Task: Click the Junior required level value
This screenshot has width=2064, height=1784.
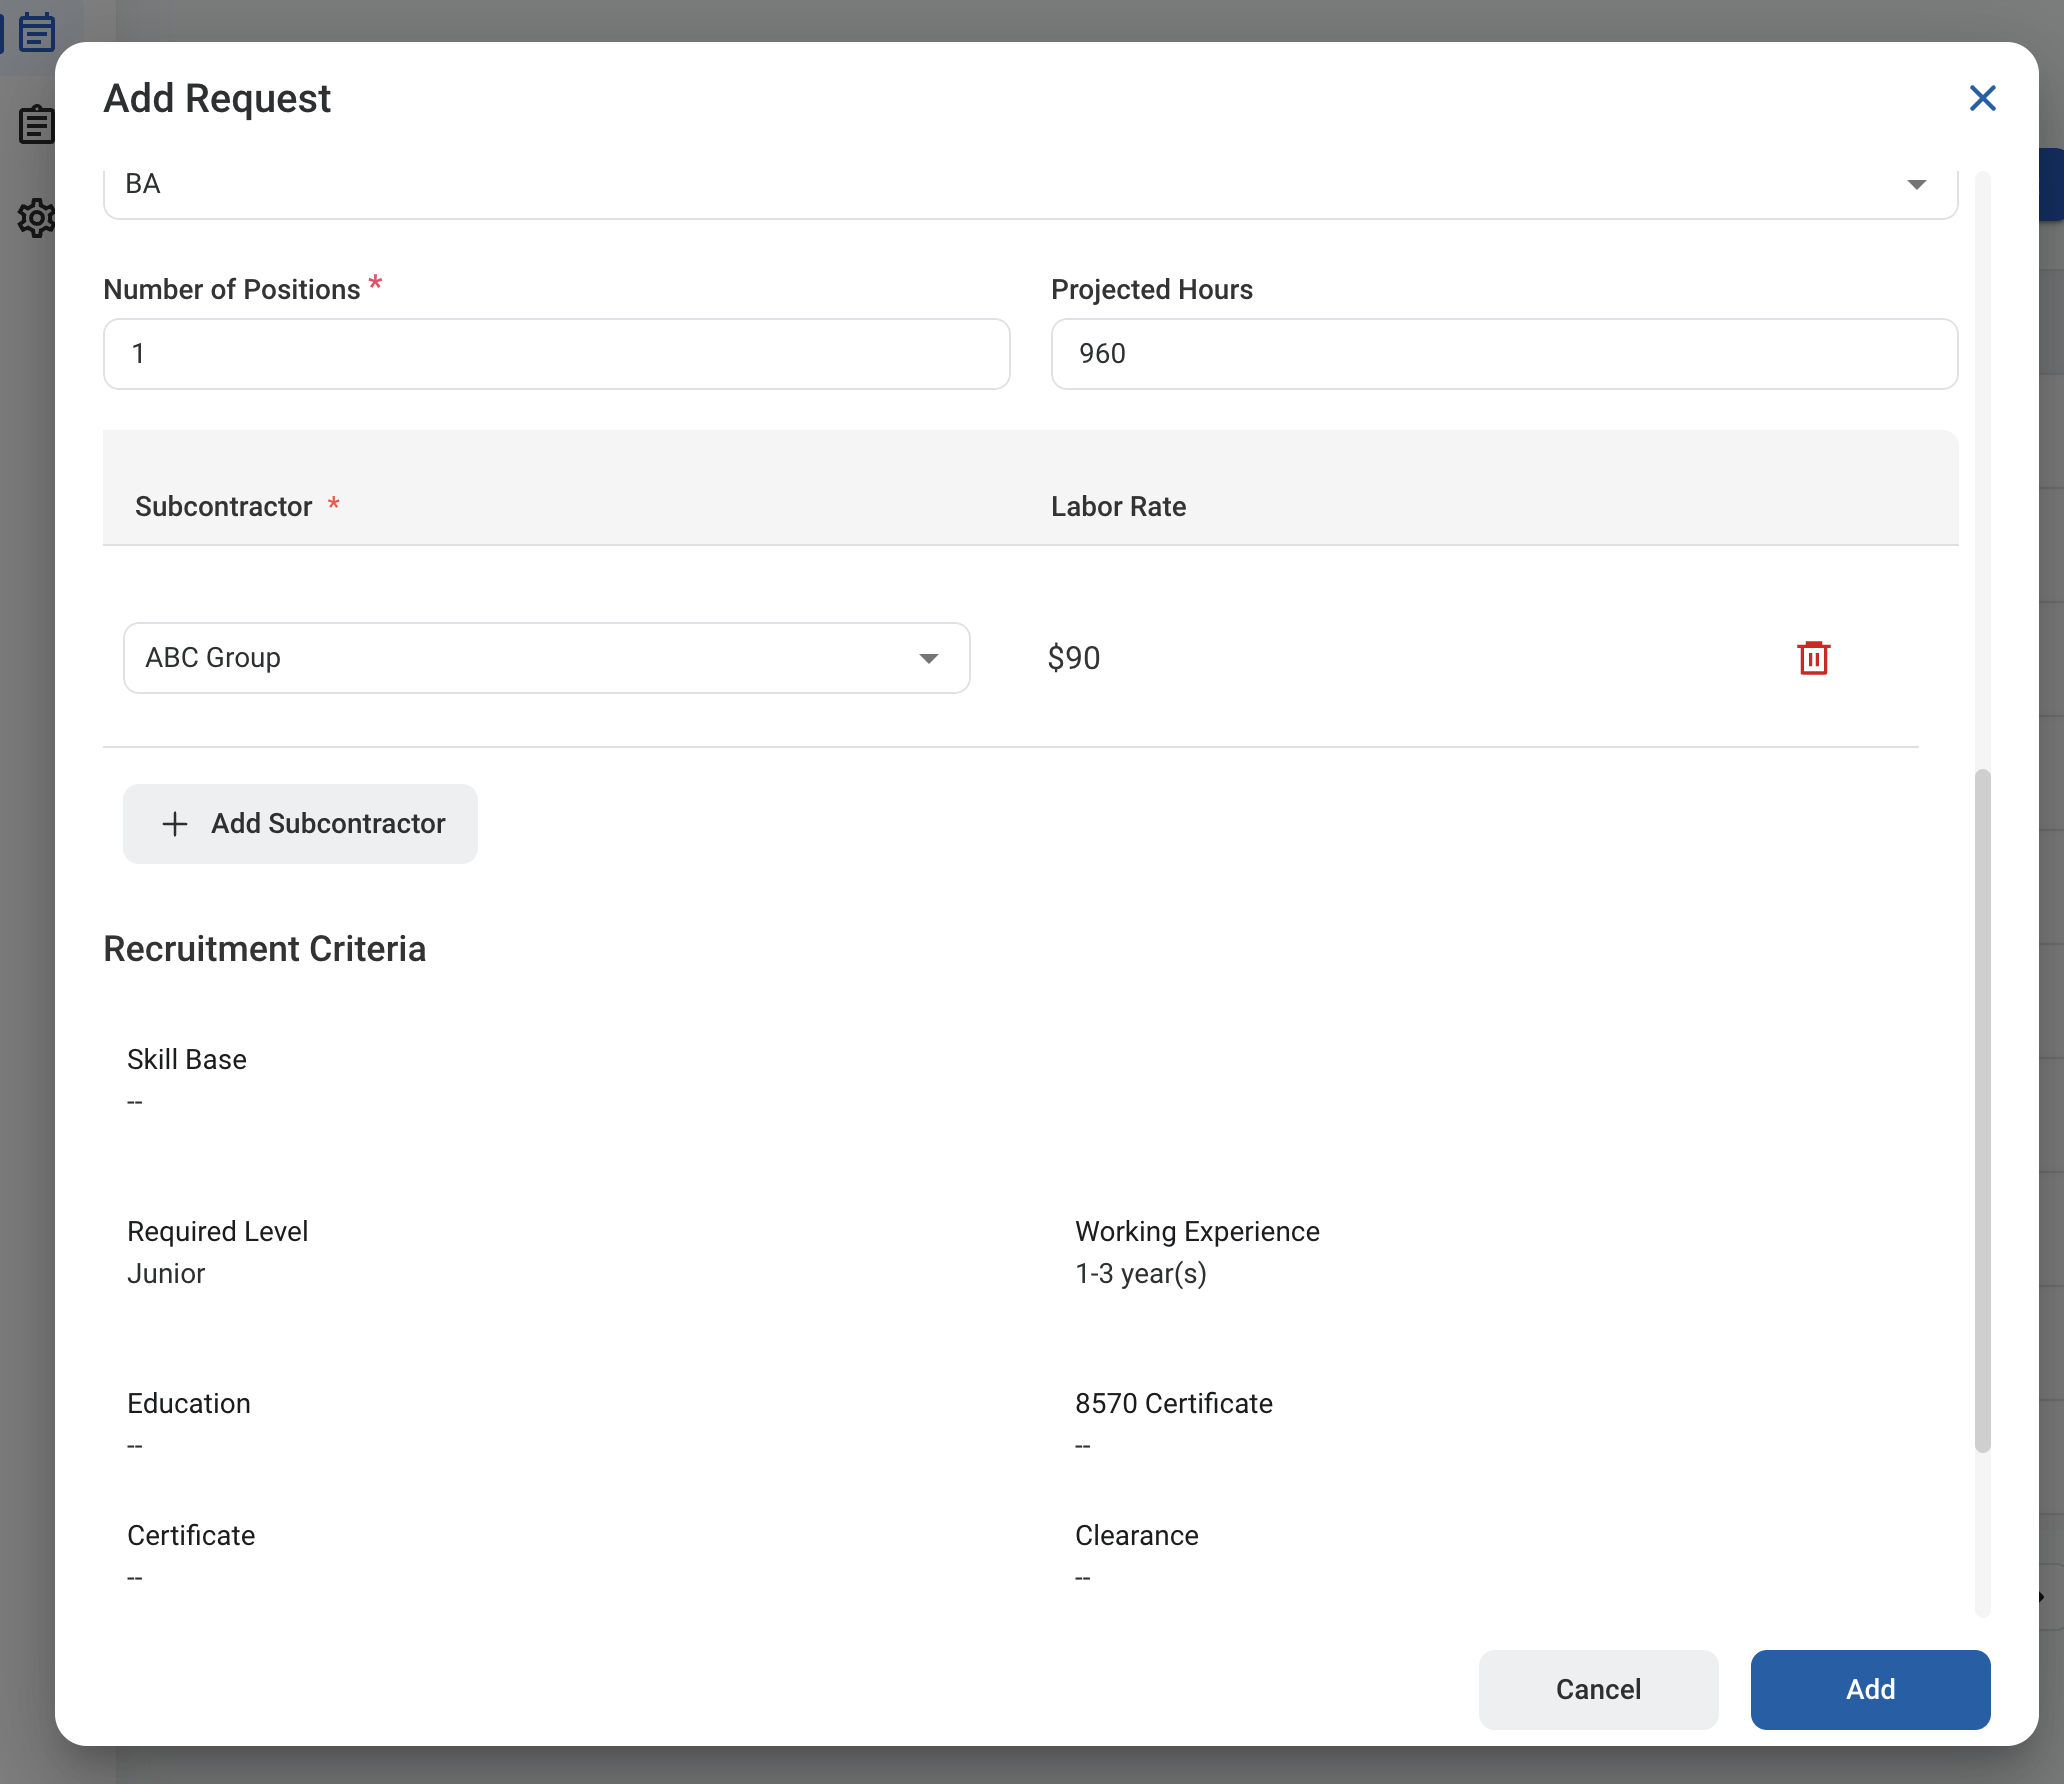Action: 166,1274
